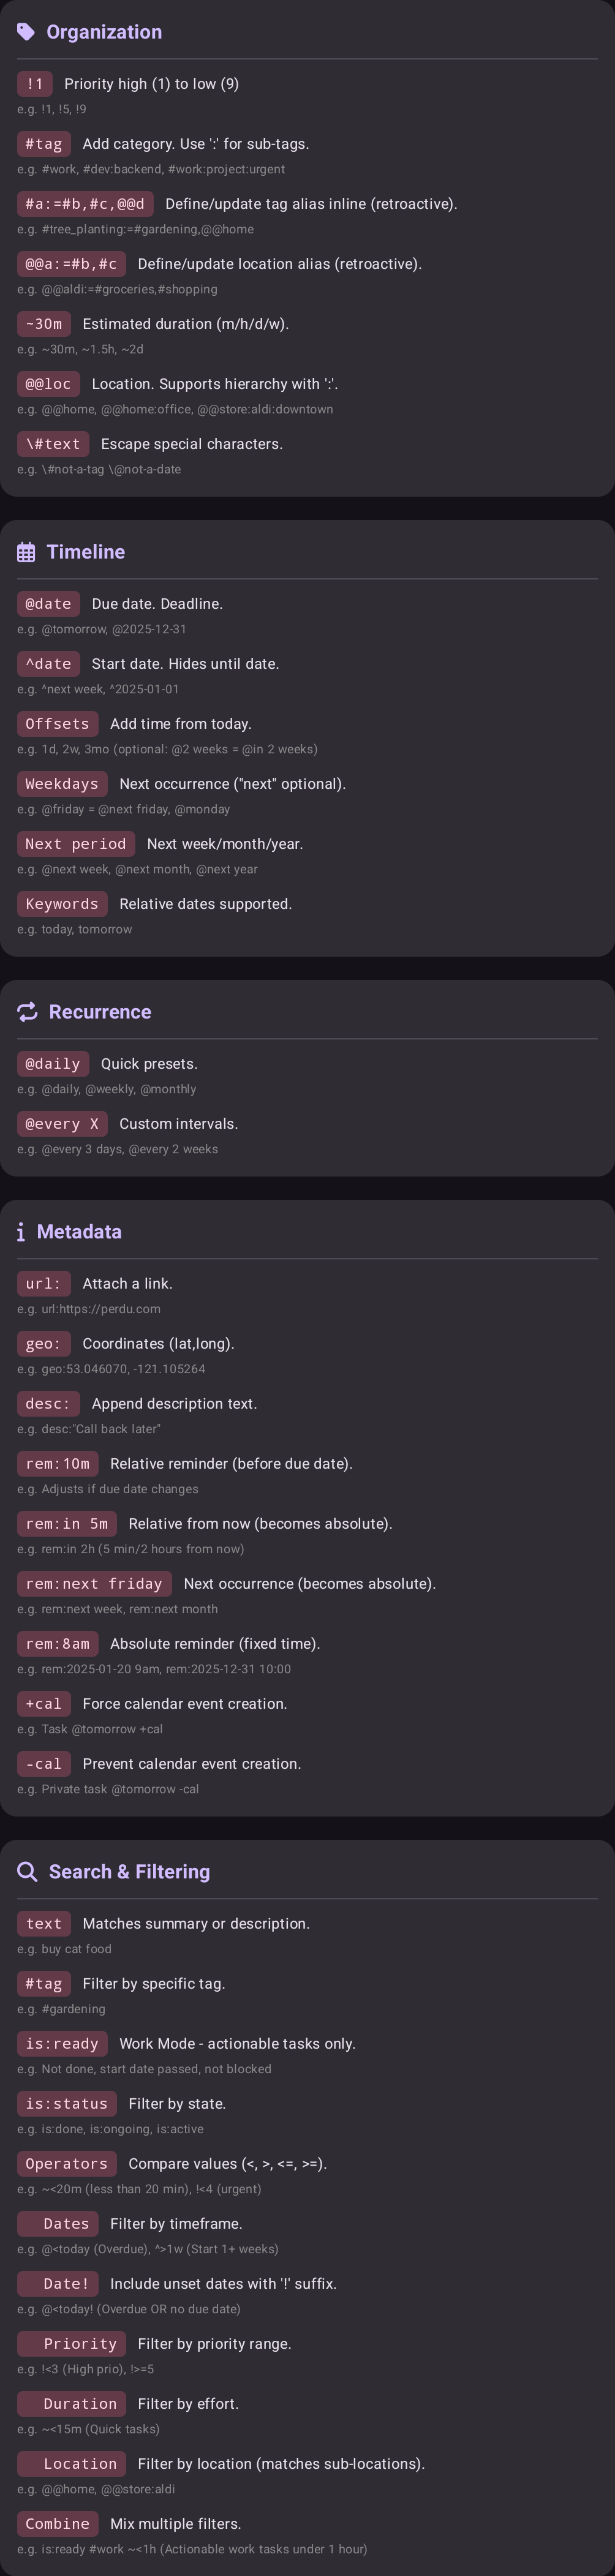Select the @daily quick presets chip
The height and width of the screenshot is (2576, 615).
point(52,1063)
